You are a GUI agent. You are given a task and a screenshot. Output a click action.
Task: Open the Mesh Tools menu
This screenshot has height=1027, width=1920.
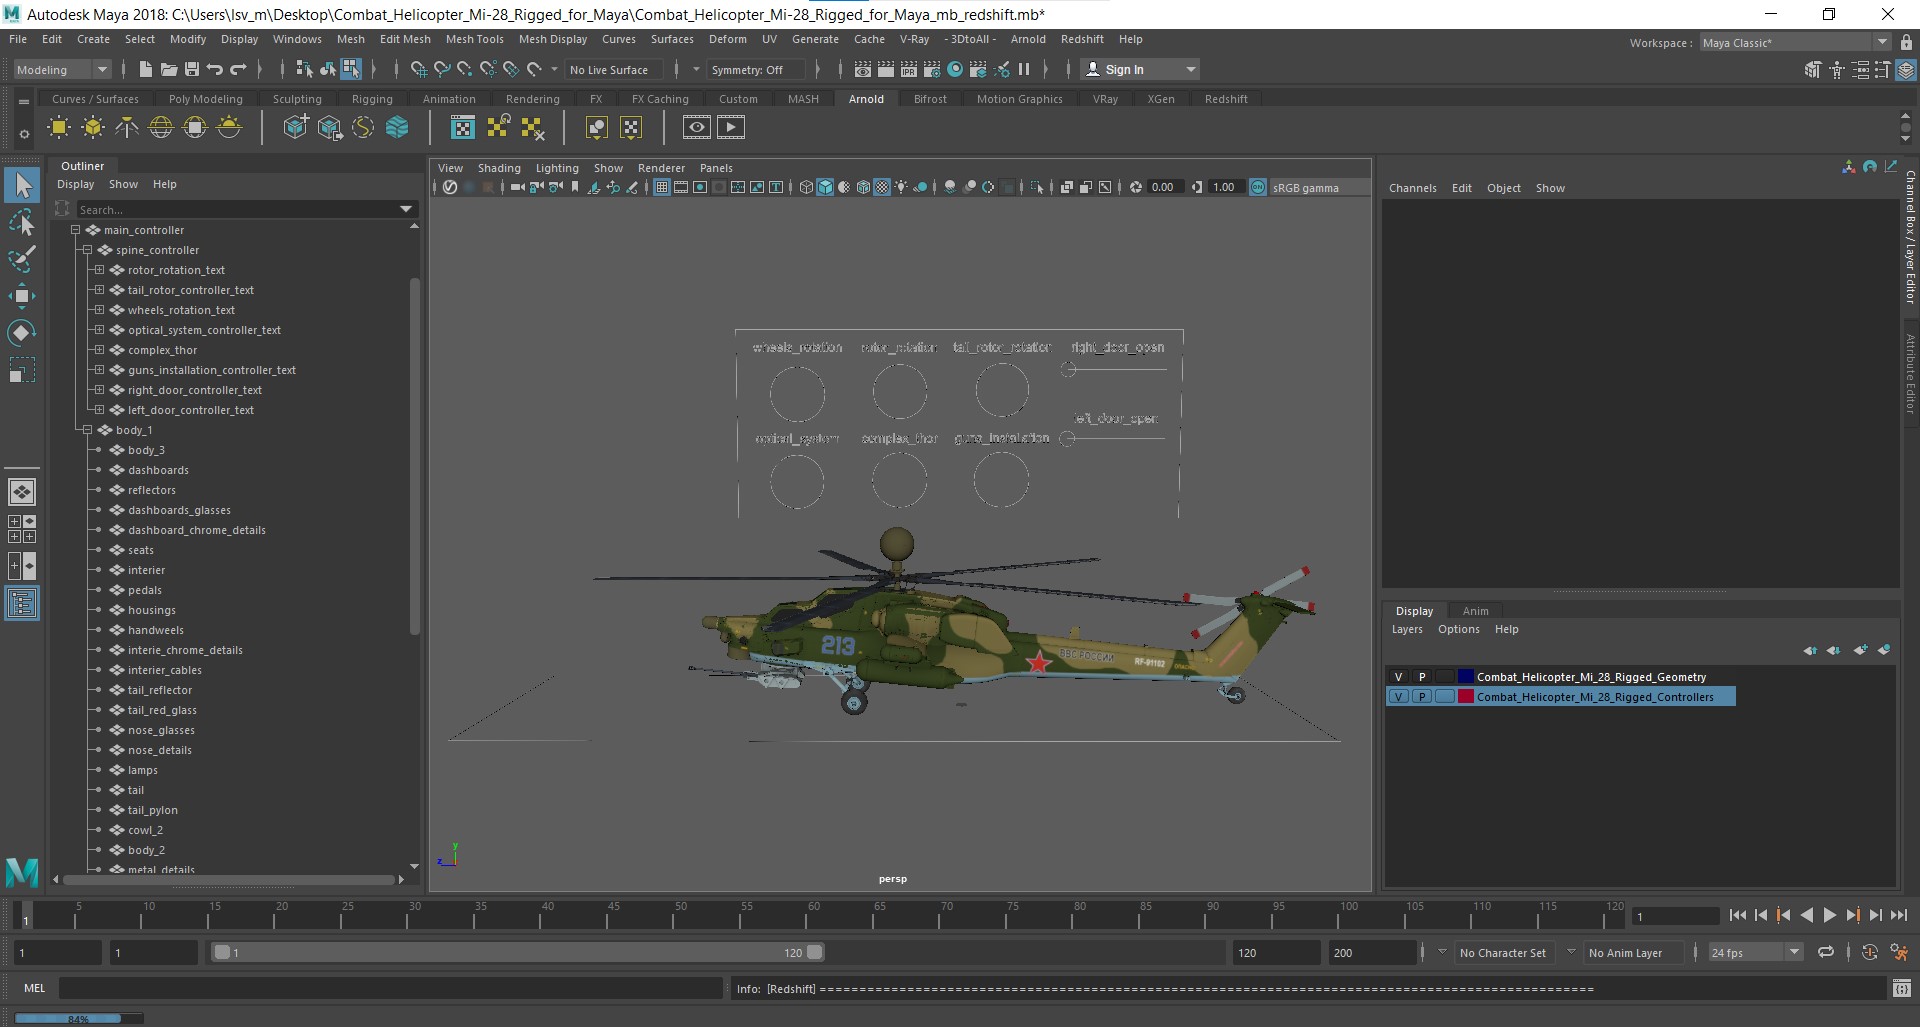click(474, 39)
